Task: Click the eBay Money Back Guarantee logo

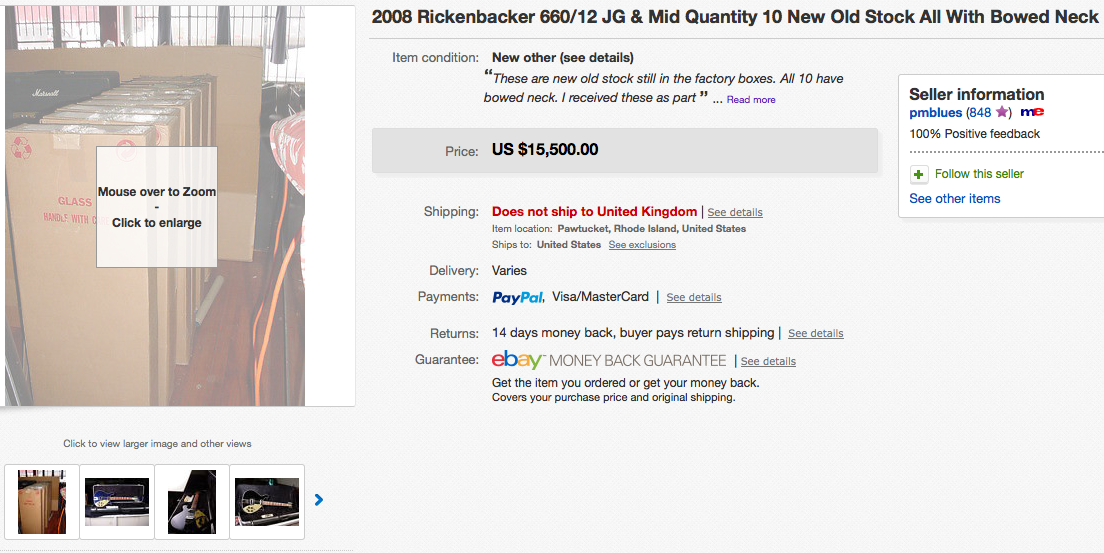Action: click(x=517, y=360)
